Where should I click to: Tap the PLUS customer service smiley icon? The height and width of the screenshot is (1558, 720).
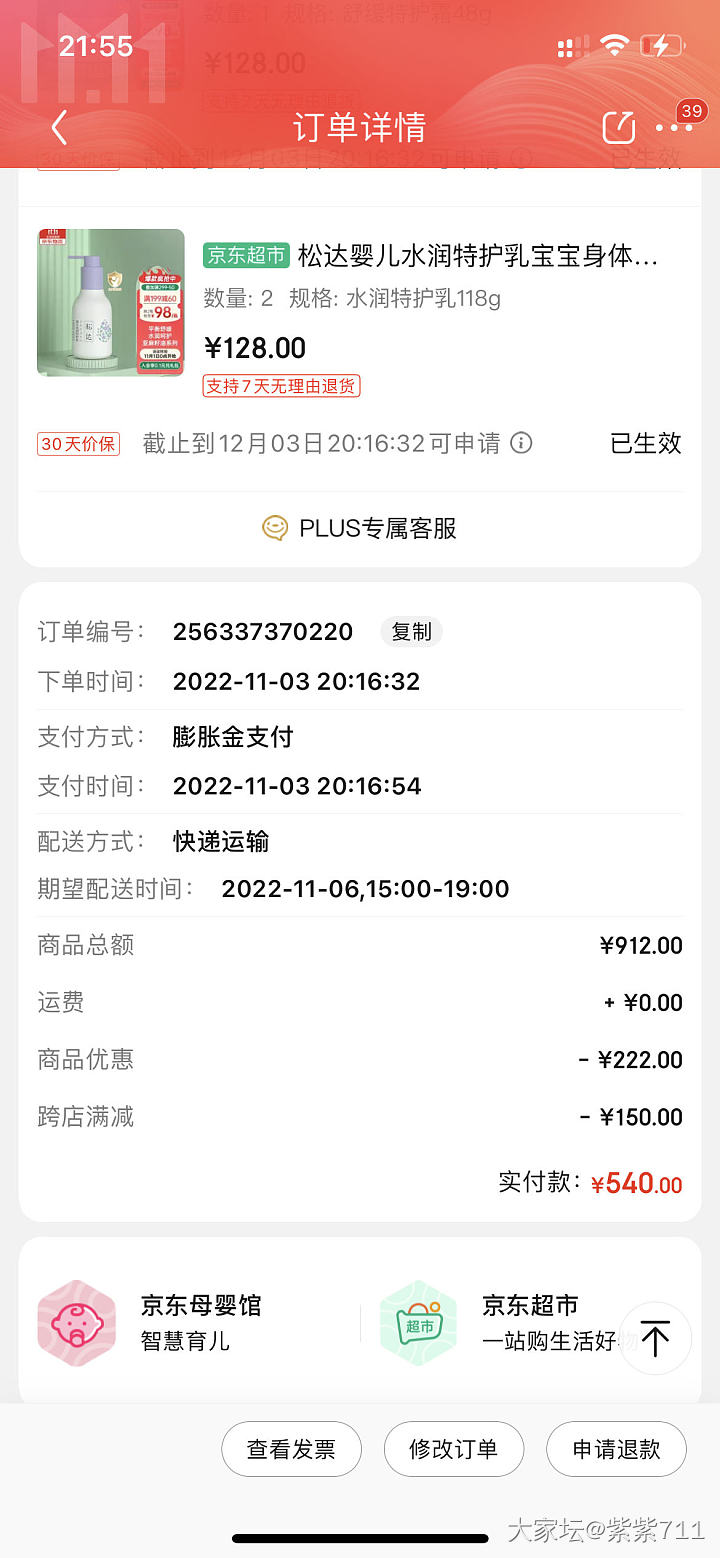[x=275, y=528]
